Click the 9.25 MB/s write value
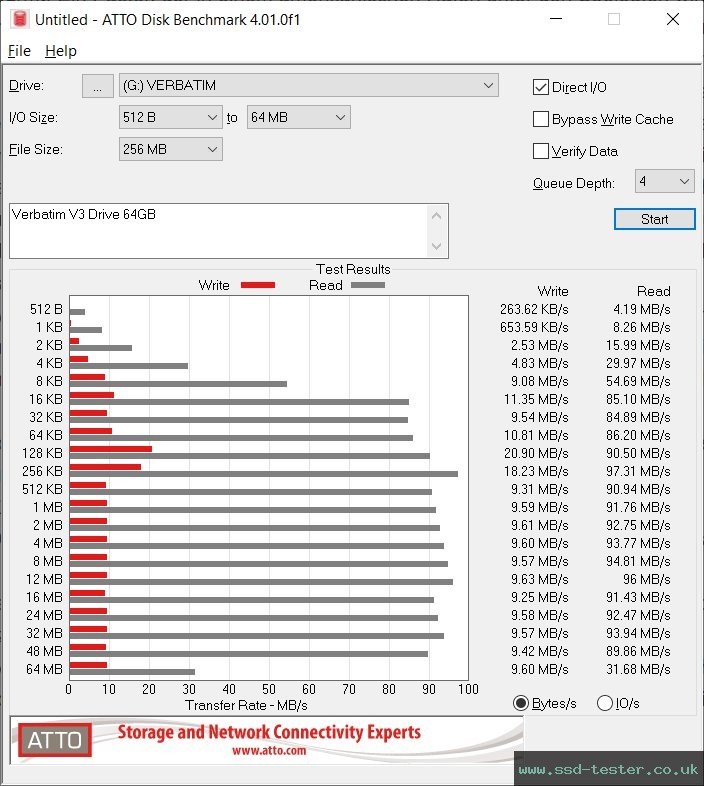The image size is (704, 786). pos(540,598)
